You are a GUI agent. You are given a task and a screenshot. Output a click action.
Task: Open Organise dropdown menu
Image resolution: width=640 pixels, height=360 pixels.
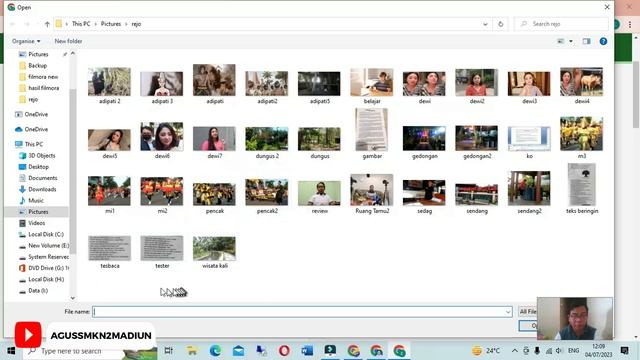click(x=26, y=41)
